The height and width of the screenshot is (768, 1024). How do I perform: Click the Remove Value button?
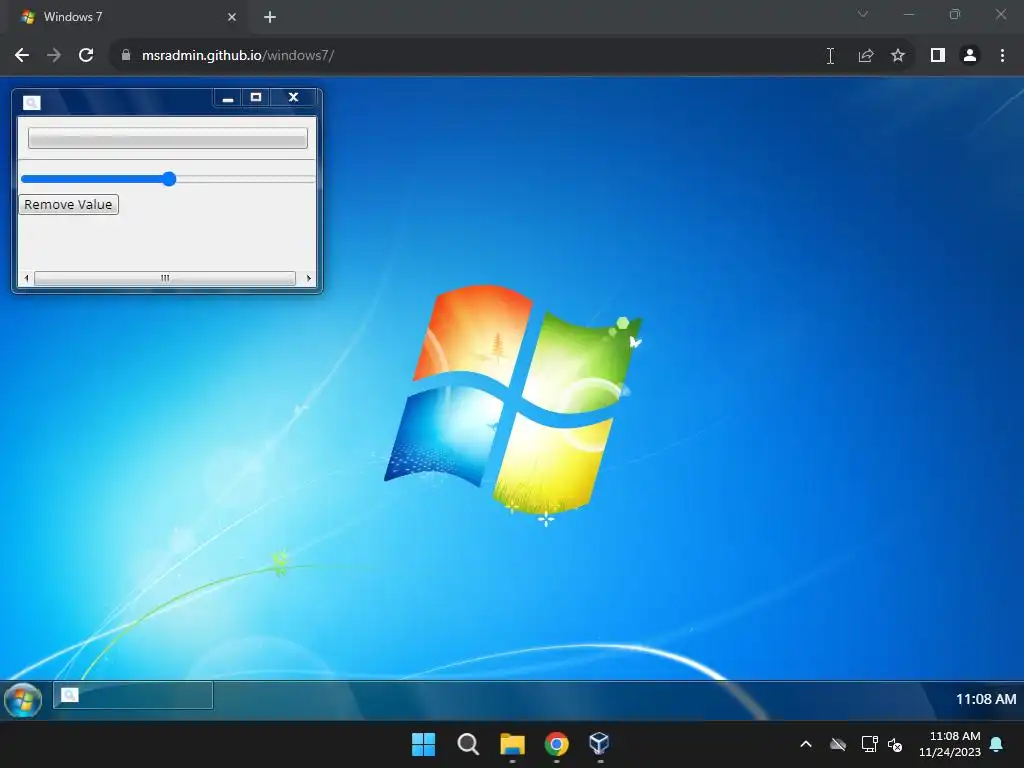coord(69,204)
